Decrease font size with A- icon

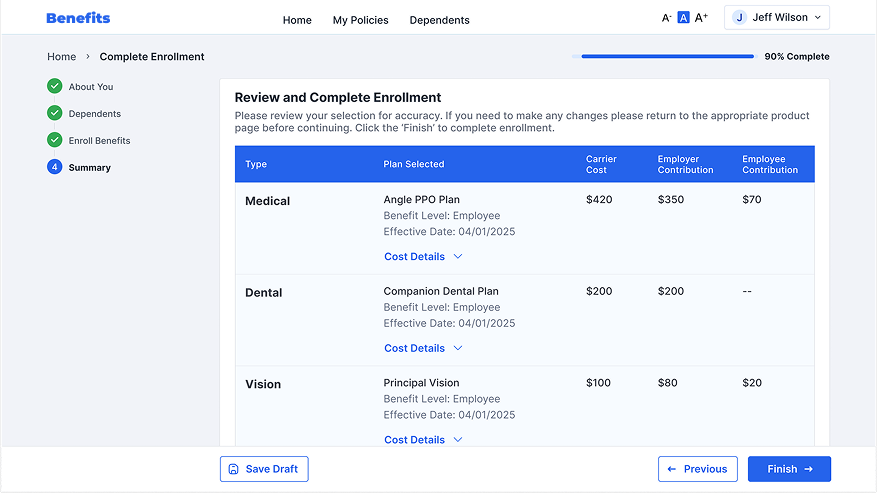click(667, 18)
